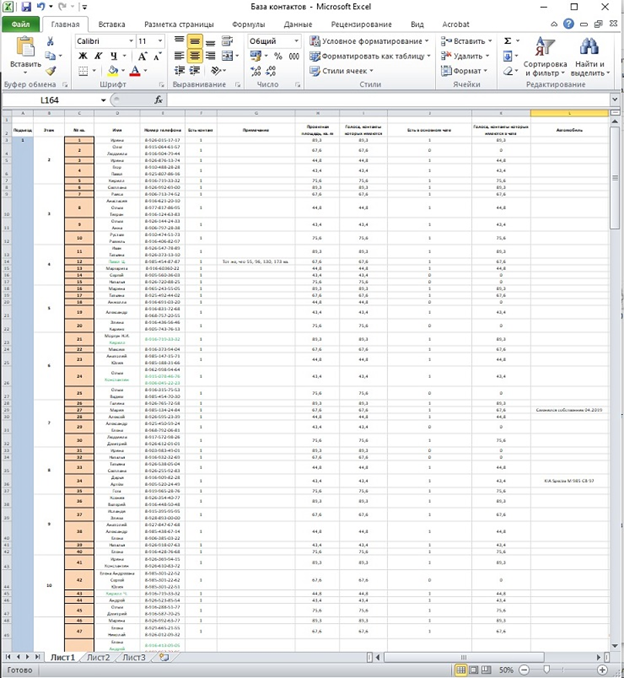Switch to the Формулы tab
The height and width of the screenshot is (678, 624).
tap(248, 24)
